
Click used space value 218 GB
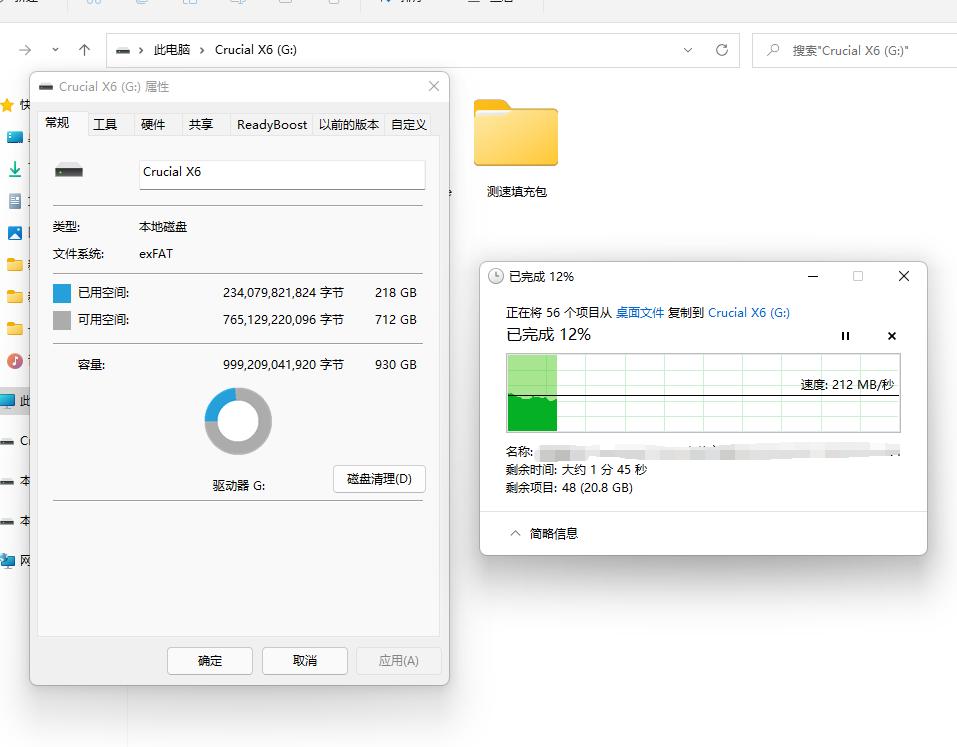(395, 293)
